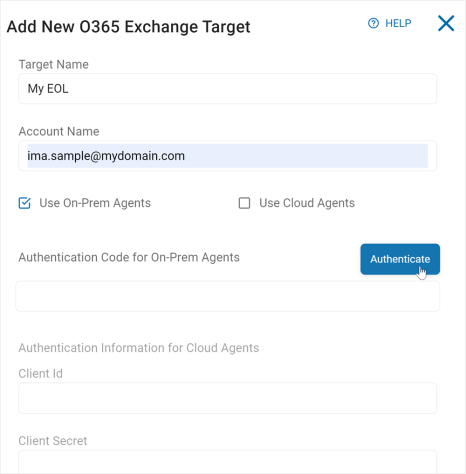Click the Authentication Code for On-Prem Agents label
The image size is (466, 474).
pyautogui.click(x=129, y=257)
